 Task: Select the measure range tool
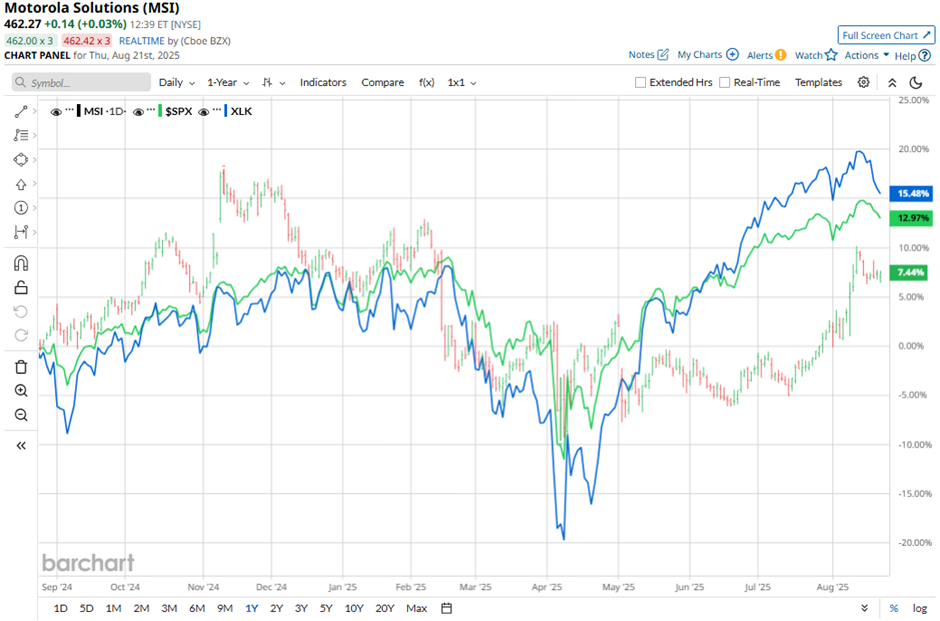(20, 232)
